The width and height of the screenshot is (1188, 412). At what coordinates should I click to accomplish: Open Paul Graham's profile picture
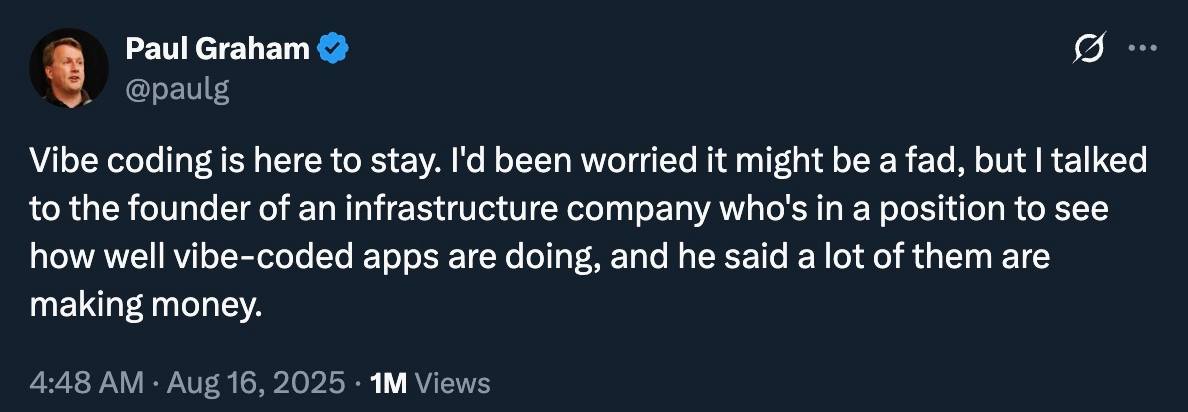(69, 67)
